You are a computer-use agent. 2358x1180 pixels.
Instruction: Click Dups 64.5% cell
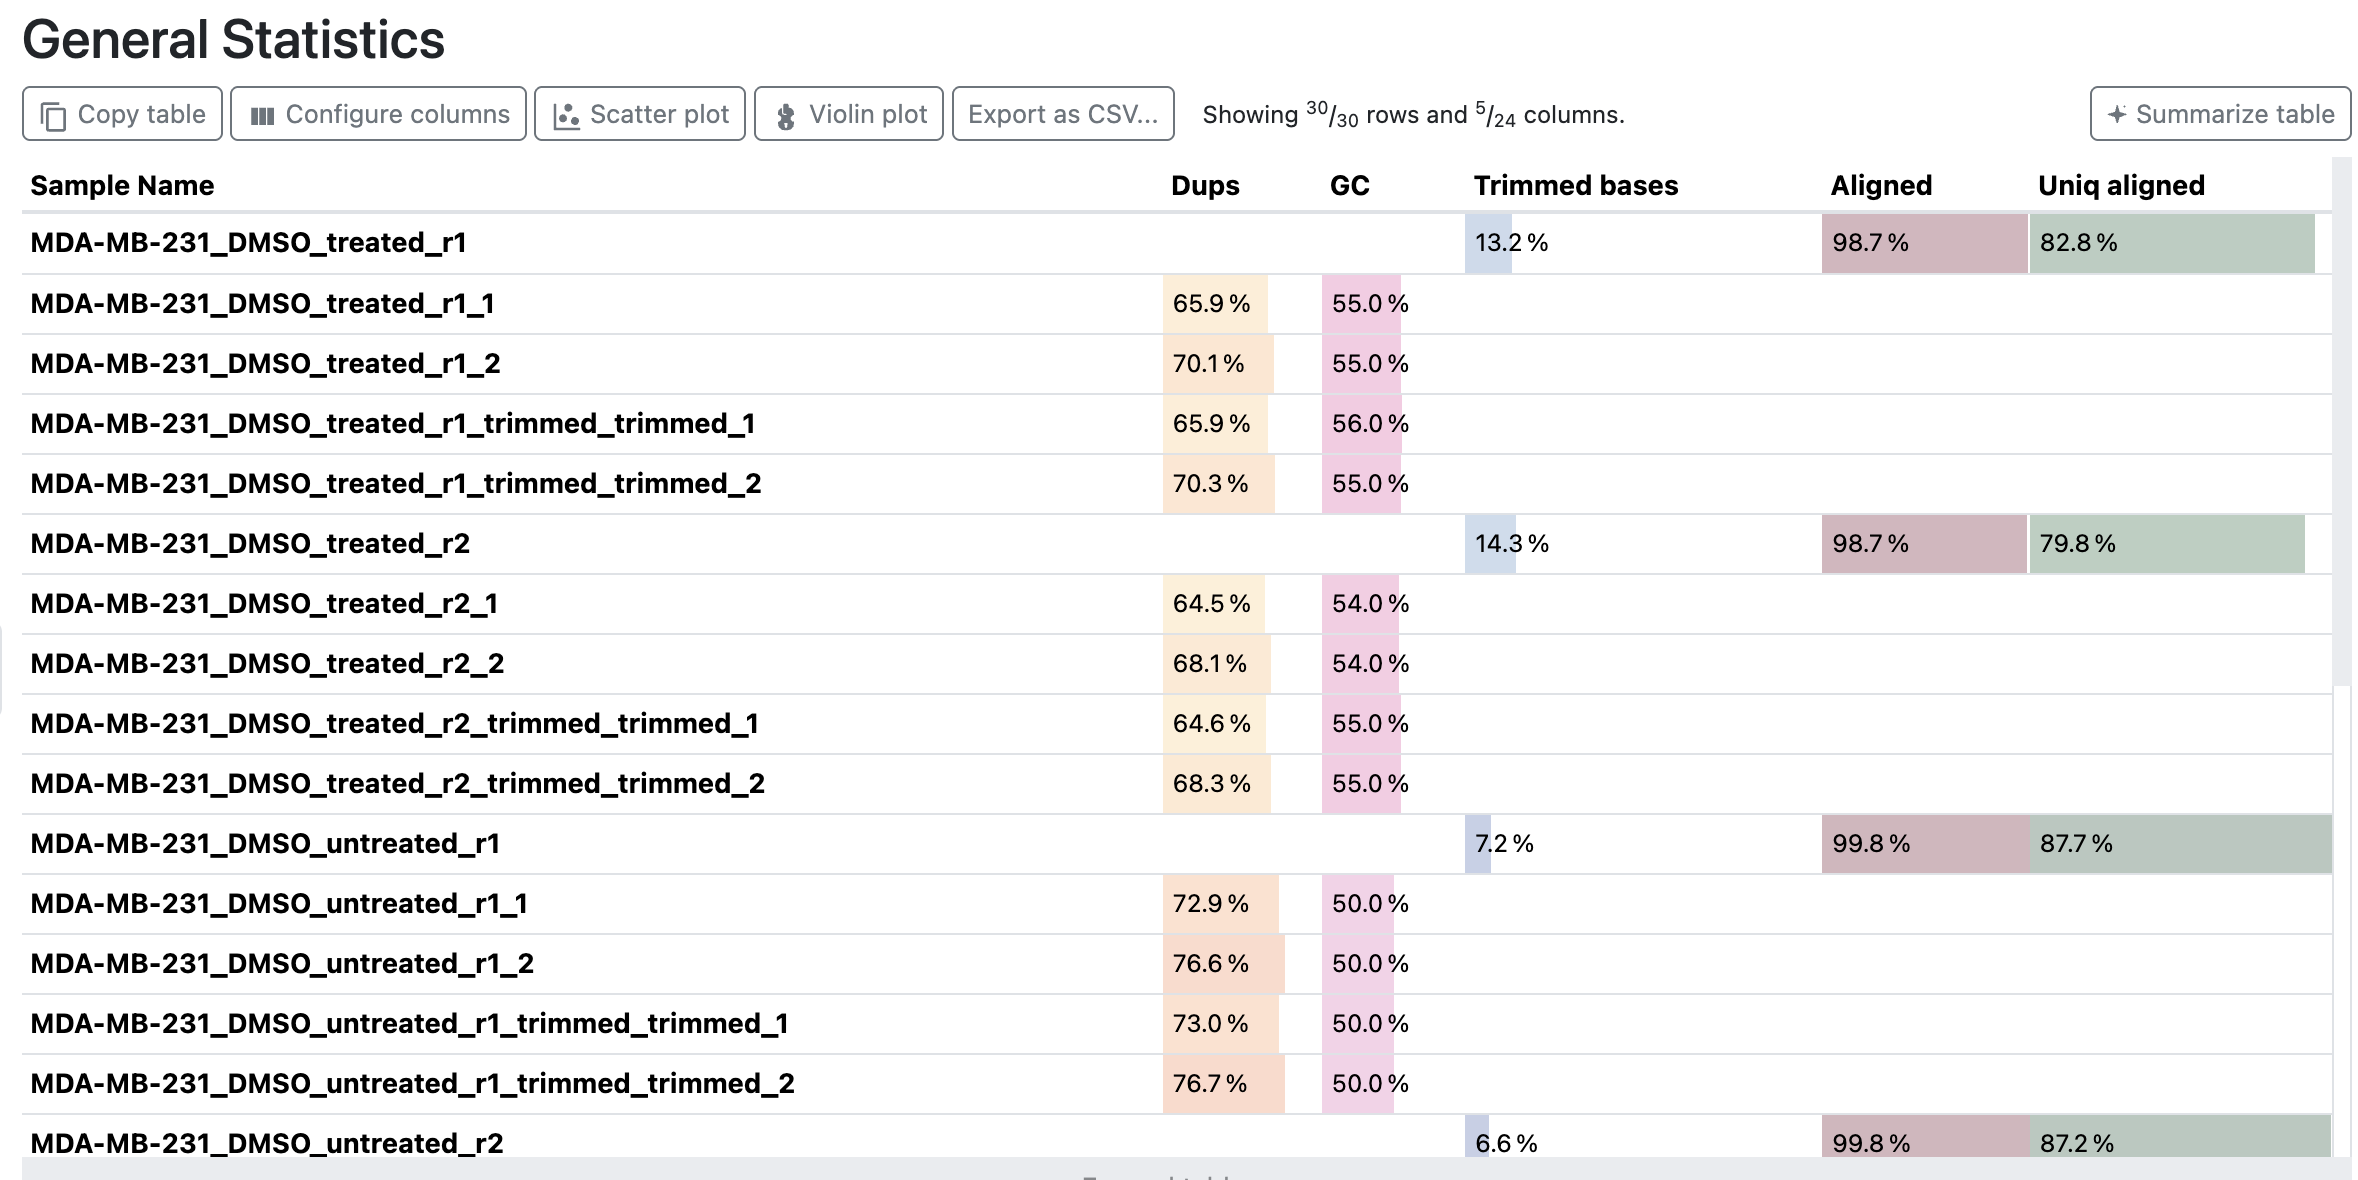tap(1240, 604)
